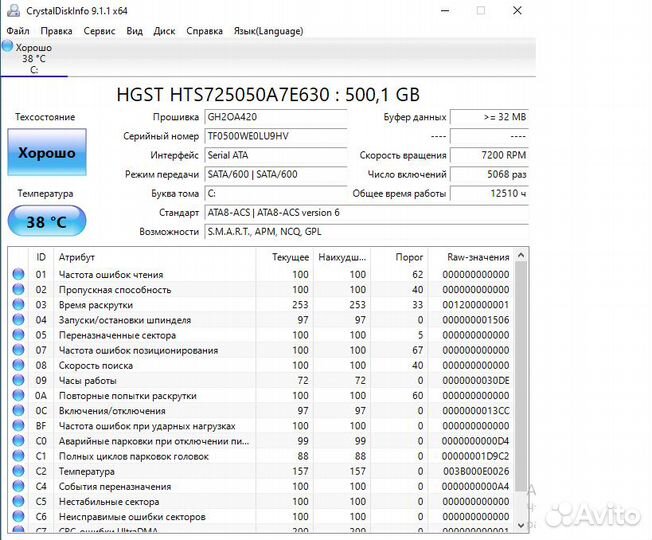652x540 pixels.
Task: Click the Атрибут column header
Action: click(x=154, y=257)
